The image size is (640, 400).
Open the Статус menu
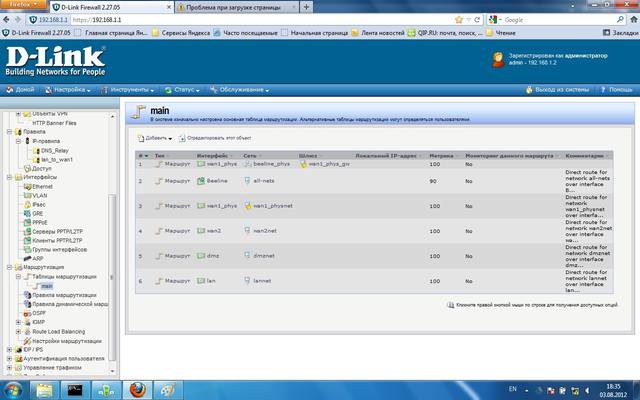[182, 90]
